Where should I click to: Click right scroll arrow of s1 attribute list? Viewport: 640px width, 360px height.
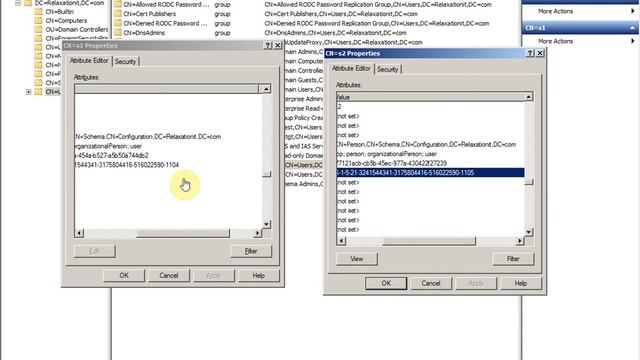(x=257, y=233)
